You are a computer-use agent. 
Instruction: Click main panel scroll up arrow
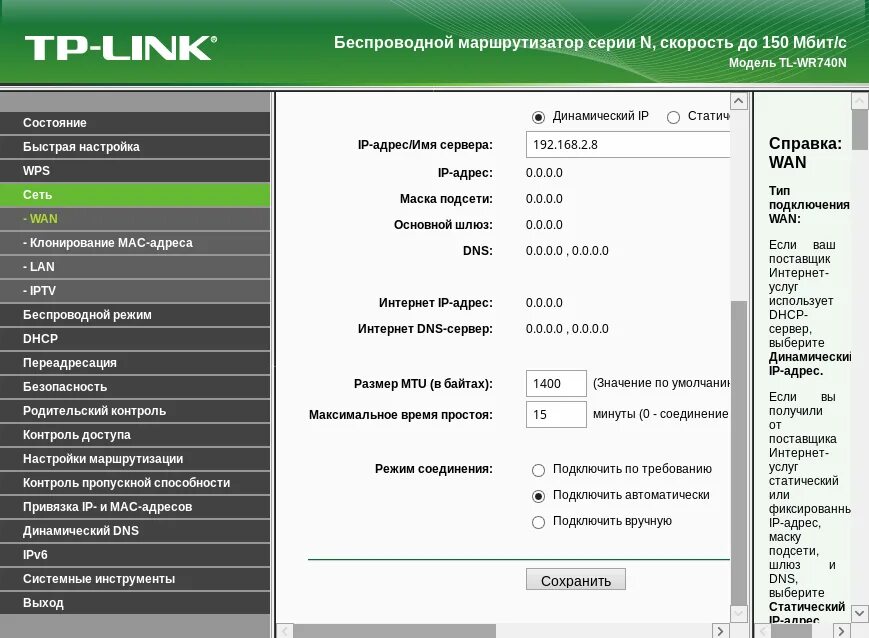click(x=739, y=101)
